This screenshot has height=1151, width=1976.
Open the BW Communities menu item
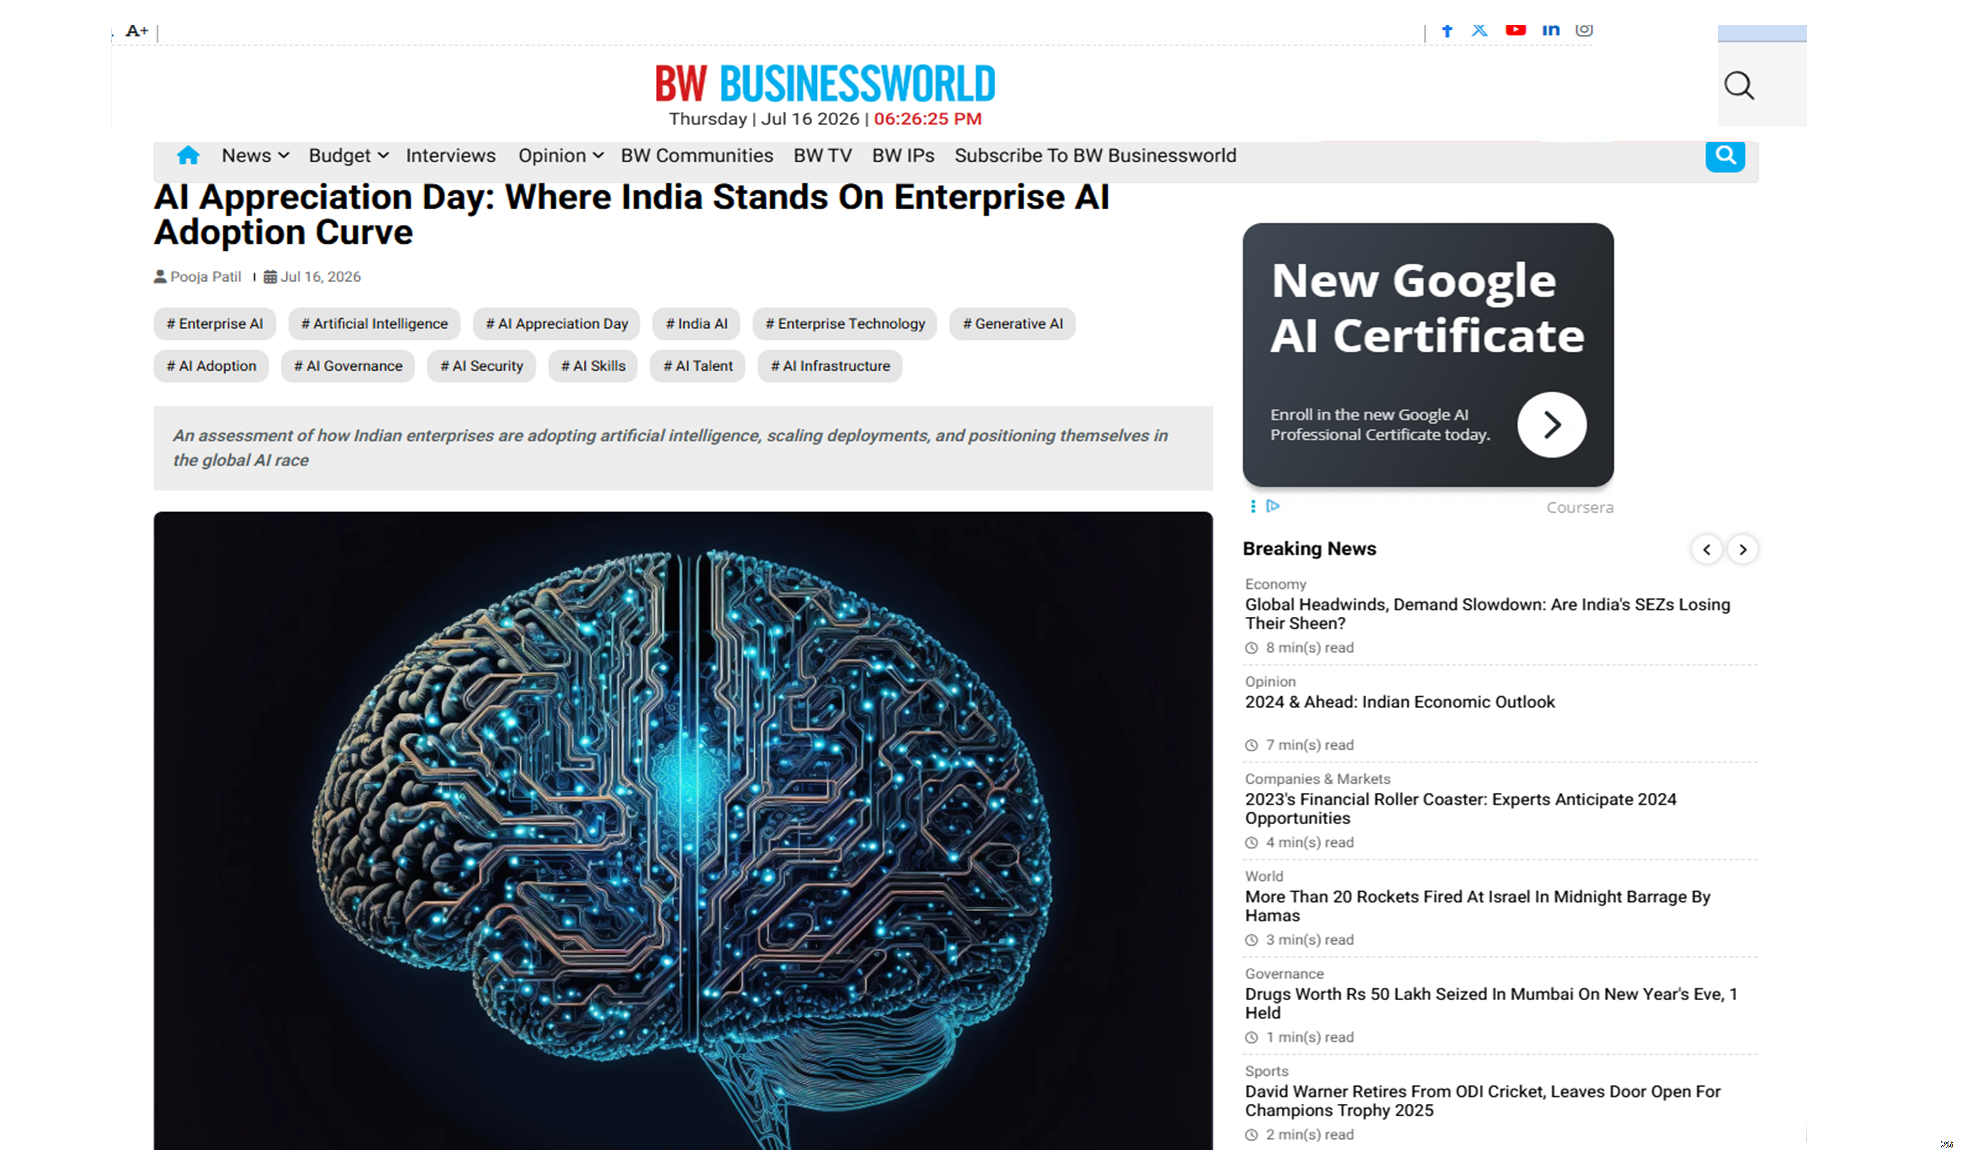697,155
